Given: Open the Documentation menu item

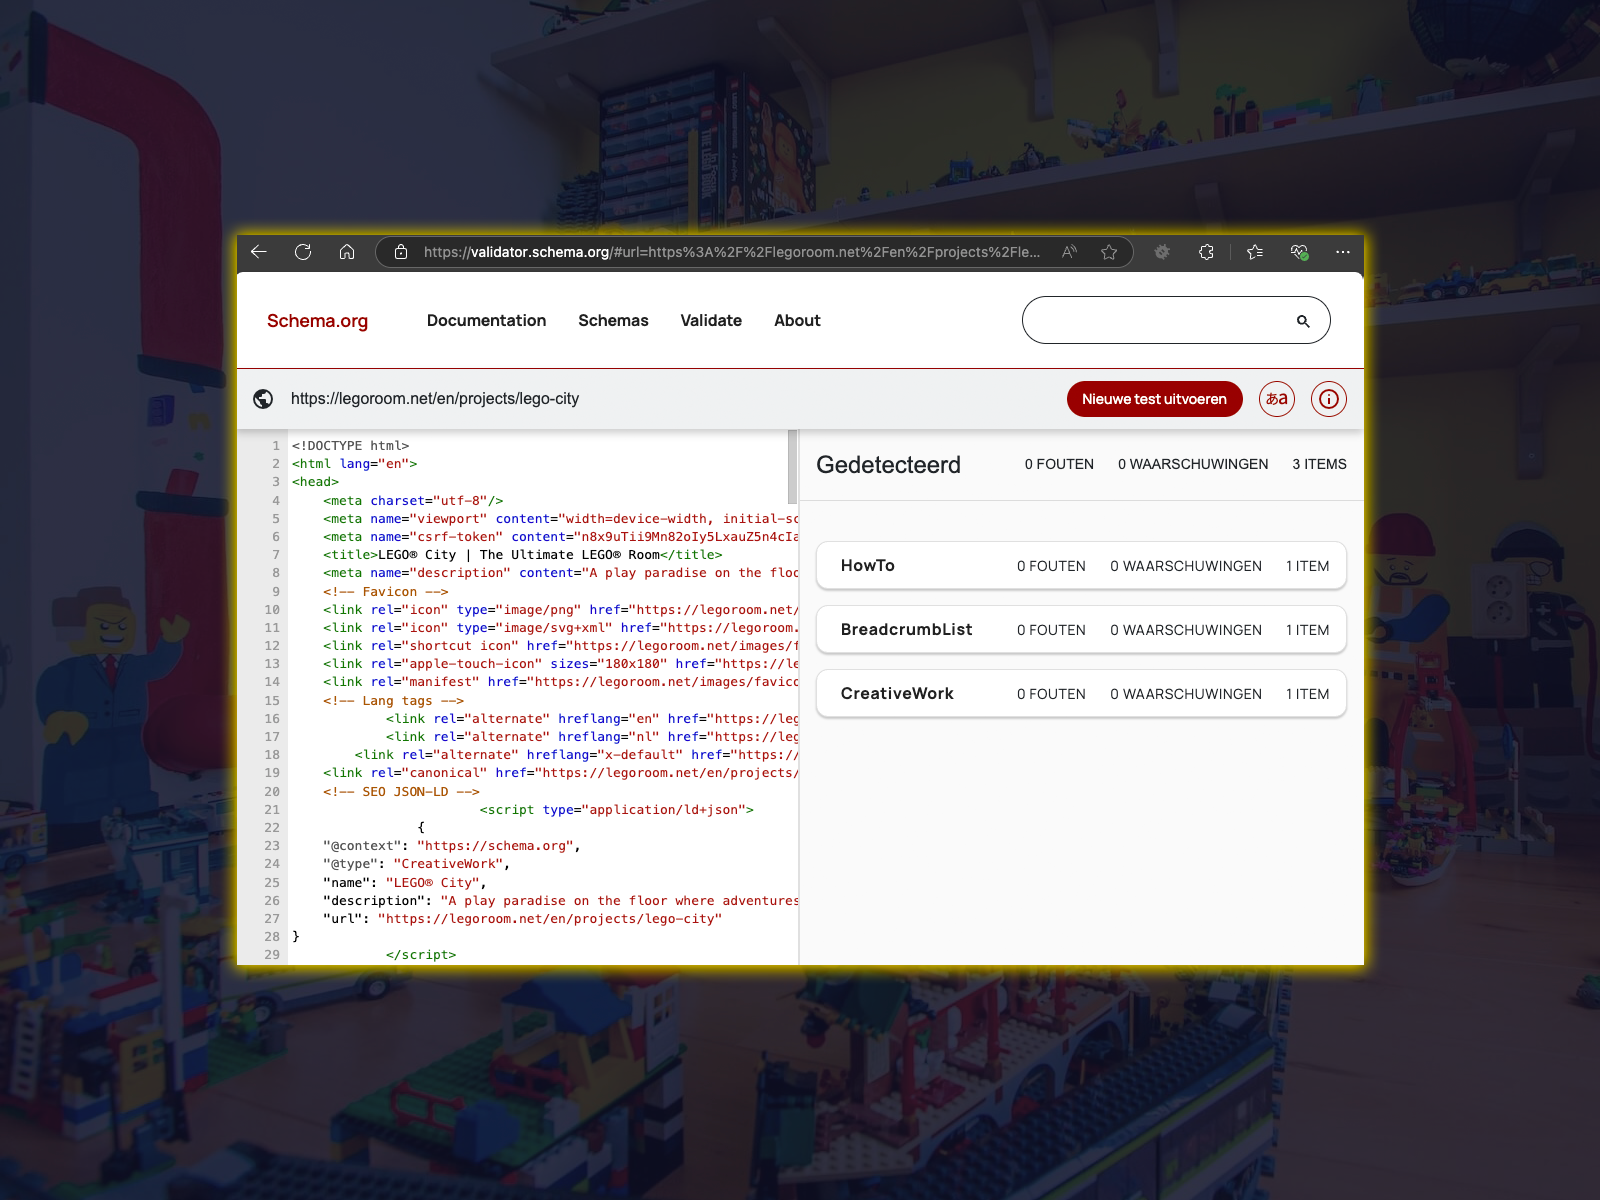Looking at the screenshot, I should (486, 321).
